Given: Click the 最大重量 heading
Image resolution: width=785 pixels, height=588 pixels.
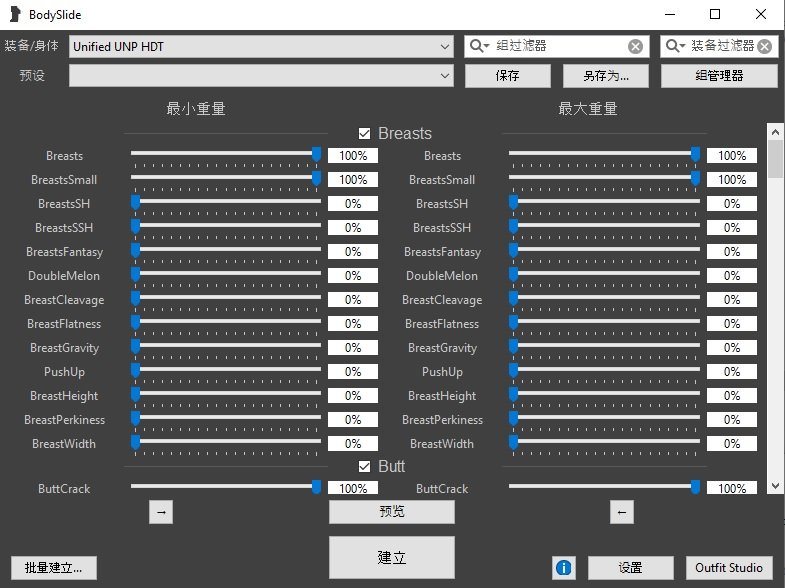Looking at the screenshot, I should (588, 109).
